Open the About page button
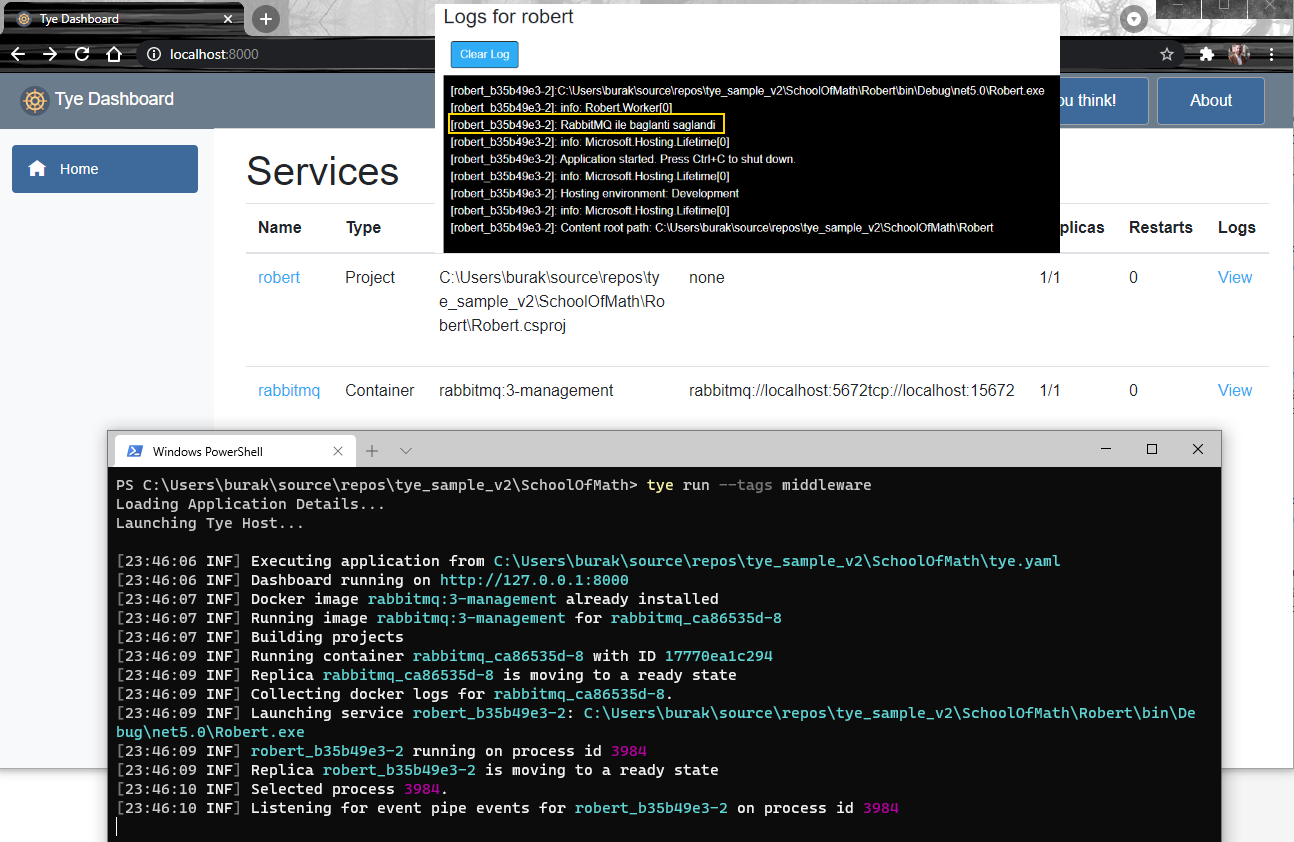 pyautogui.click(x=1210, y=100)
